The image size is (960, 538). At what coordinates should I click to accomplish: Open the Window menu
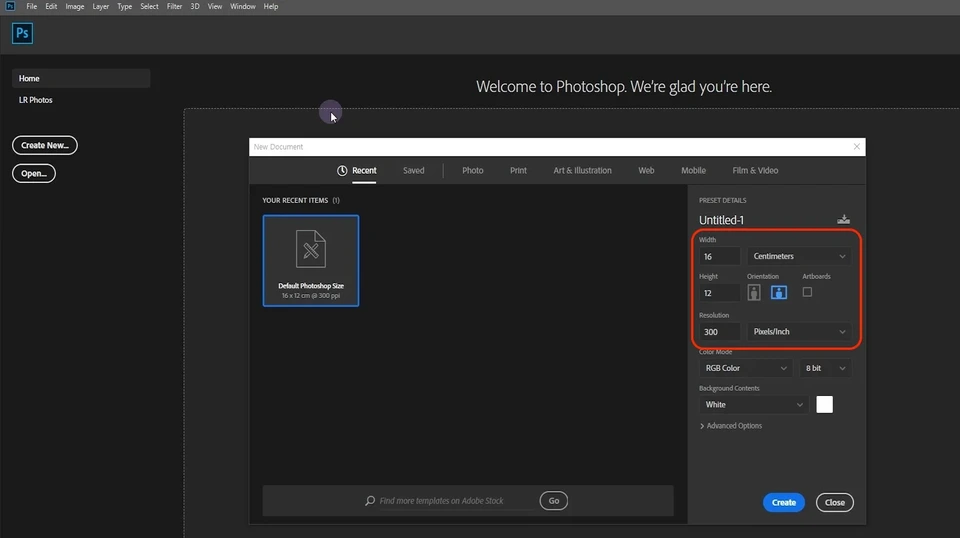coord(242,6)
